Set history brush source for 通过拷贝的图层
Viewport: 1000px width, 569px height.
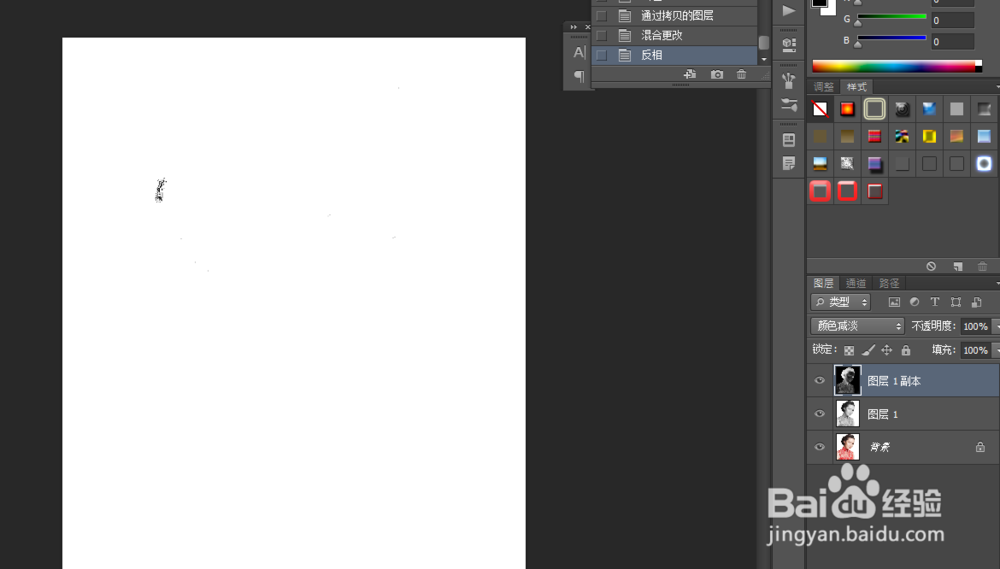pyautogui.click(x=601, y=15)
